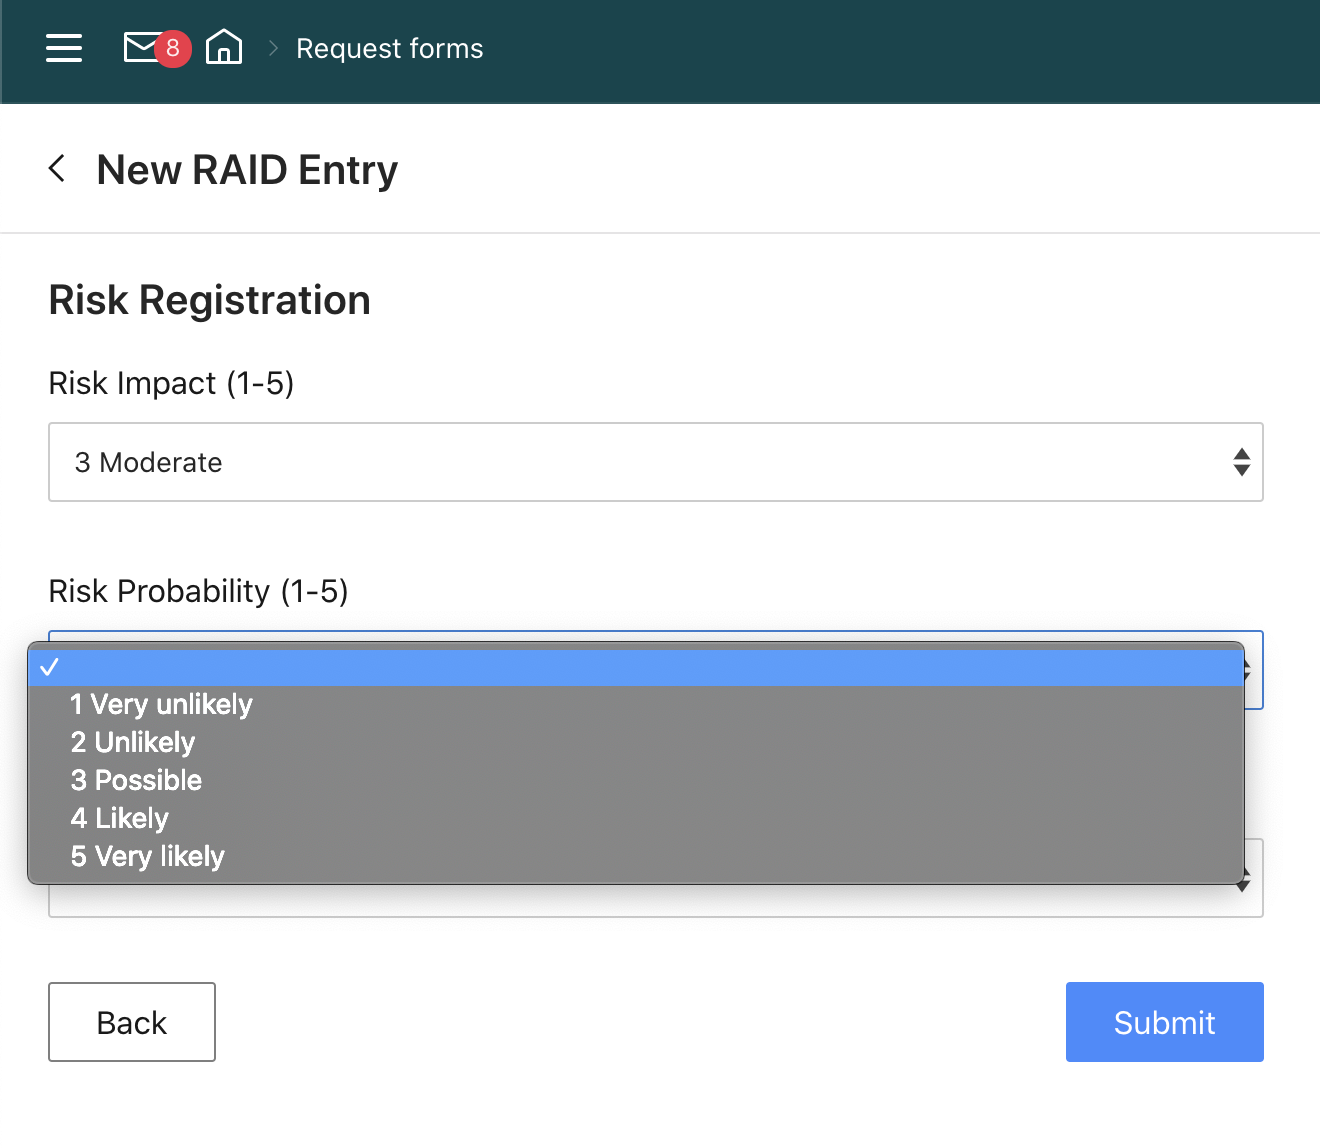Click the Back button
1320x1148 pixels.
click(132, 1022)
